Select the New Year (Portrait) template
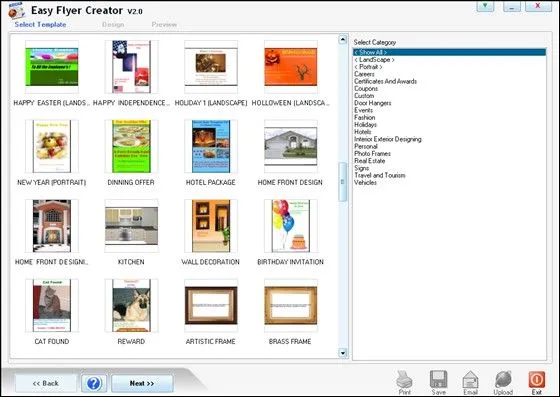The width and height of the screenshot is (560, 397). [52, 146]
